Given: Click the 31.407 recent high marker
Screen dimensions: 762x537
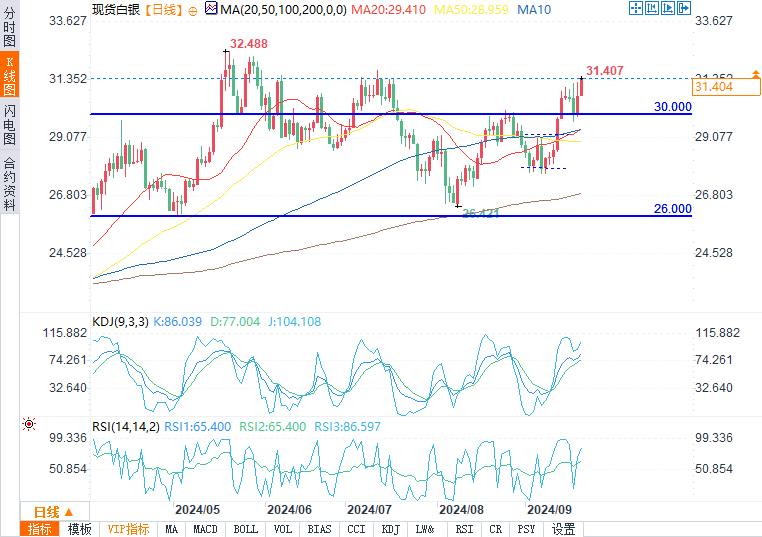Looking at the screenshot, I should click(x=605, y=71).
